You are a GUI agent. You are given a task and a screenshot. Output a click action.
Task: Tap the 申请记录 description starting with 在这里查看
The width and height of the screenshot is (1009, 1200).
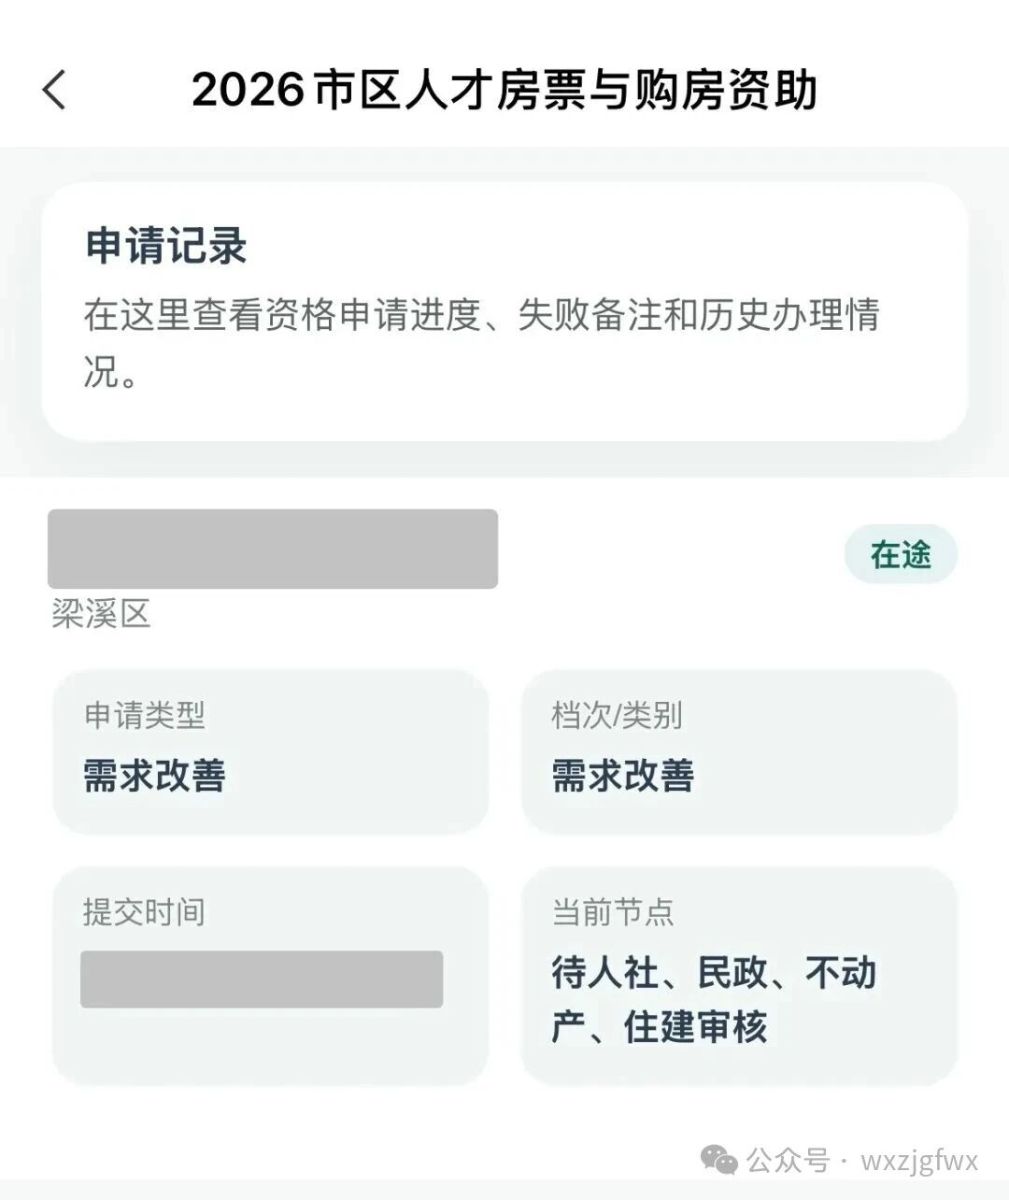[480, 315]
